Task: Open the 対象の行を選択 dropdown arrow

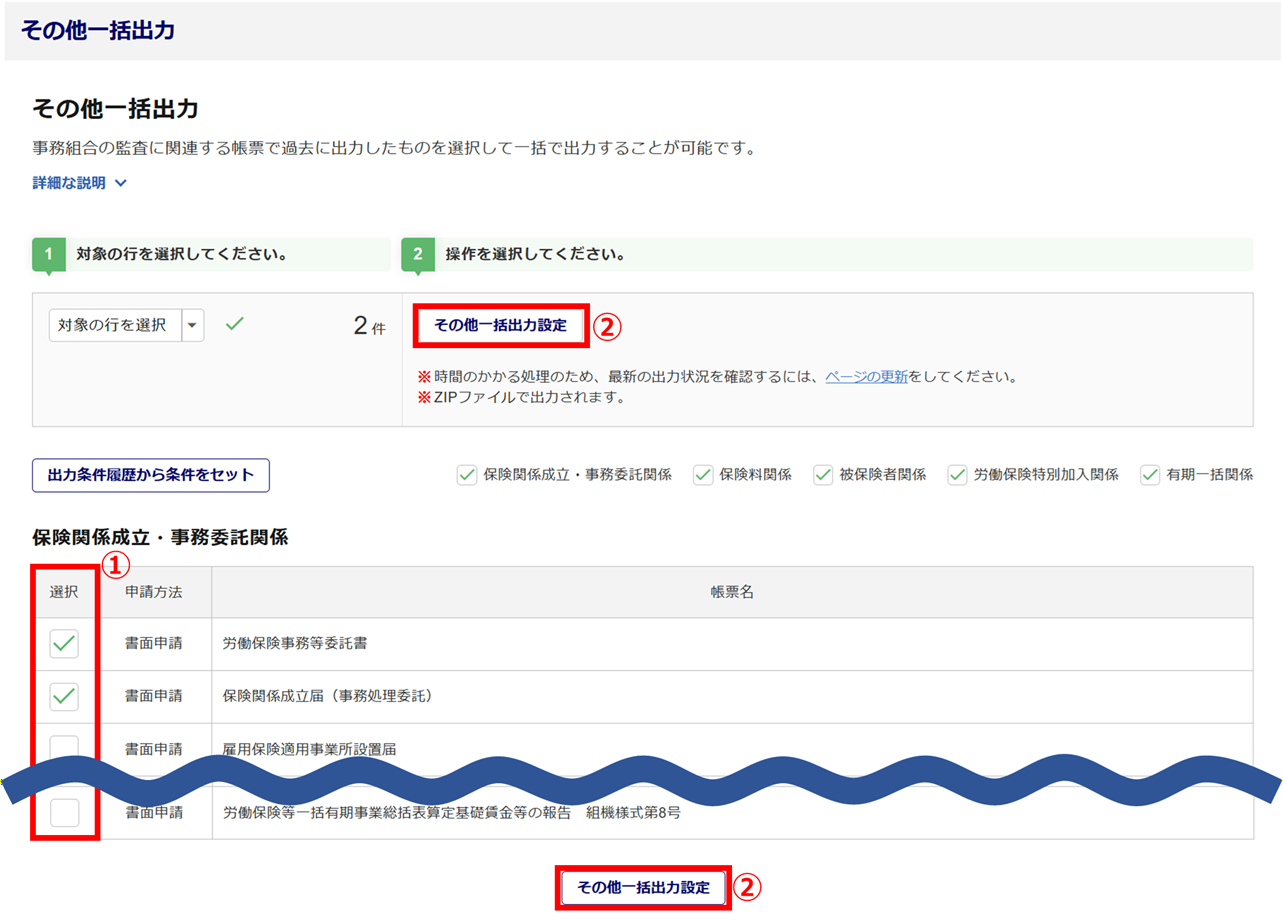Action: 193,325
